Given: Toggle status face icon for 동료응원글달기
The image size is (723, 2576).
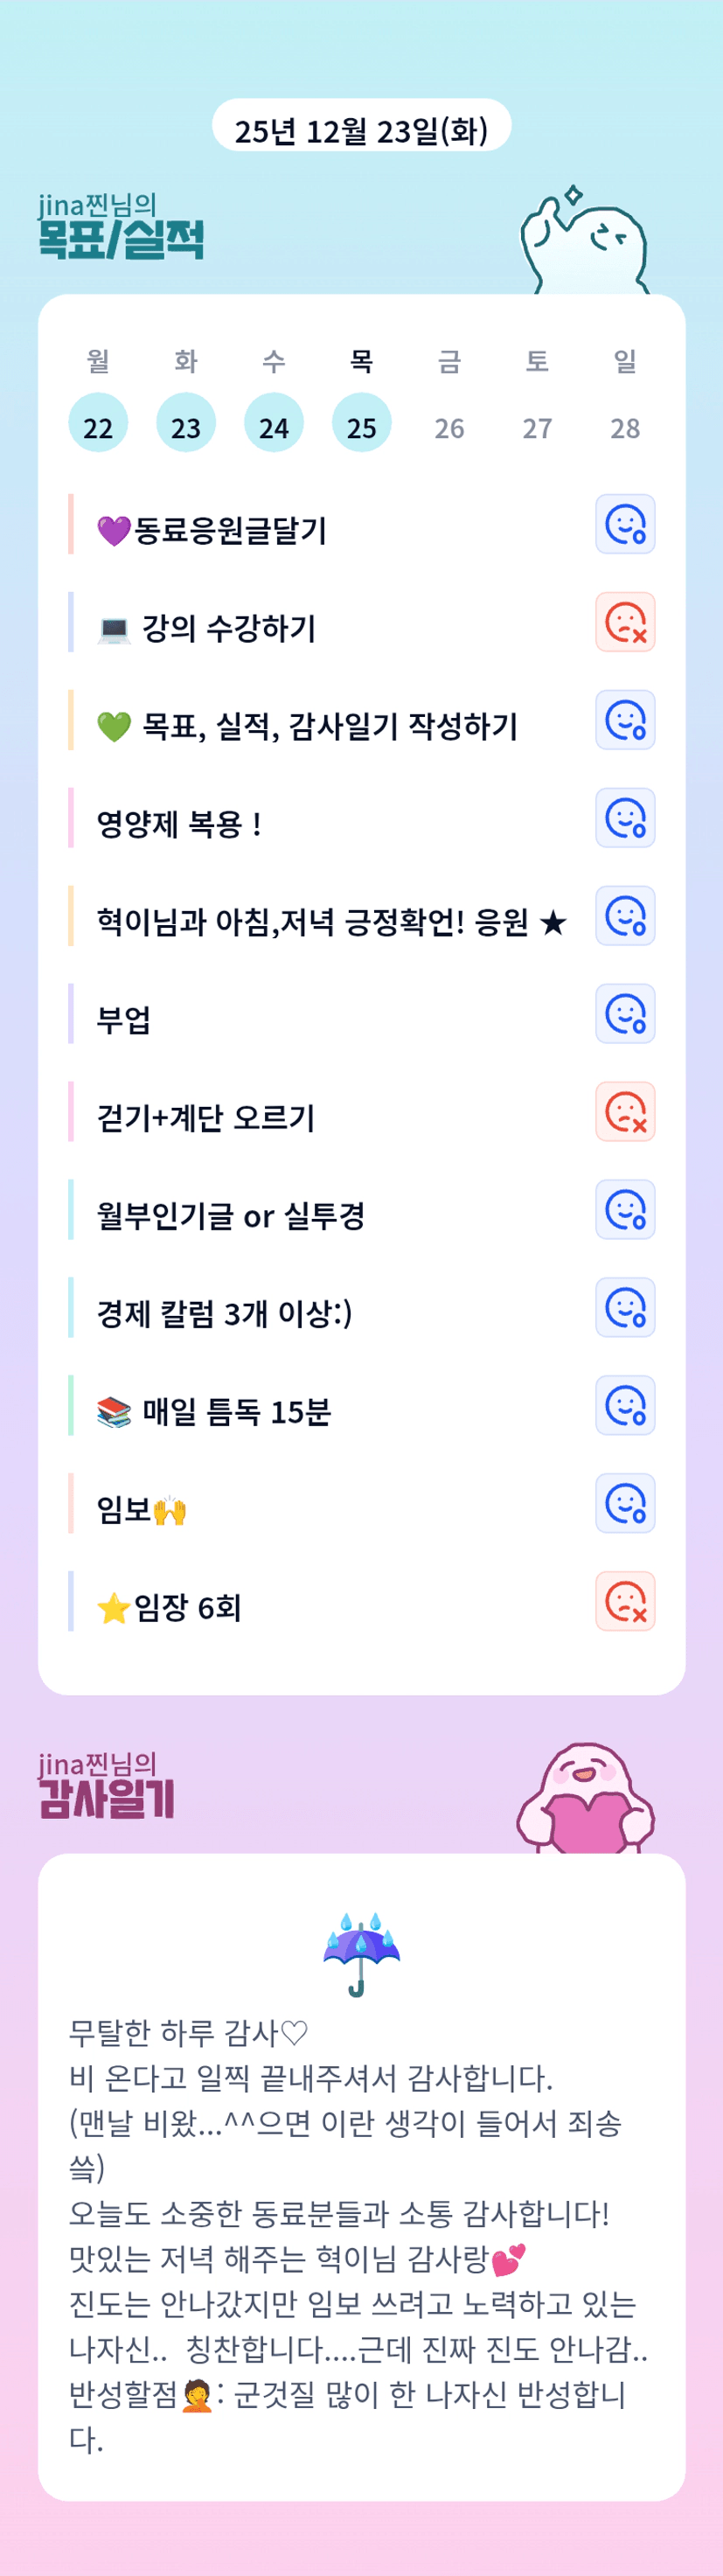Looking at the screenshot, I should pos(625,524).
